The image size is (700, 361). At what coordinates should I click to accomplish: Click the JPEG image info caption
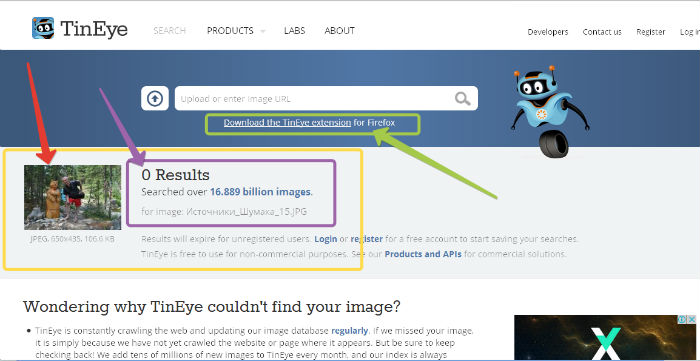[x=72, y=239]
